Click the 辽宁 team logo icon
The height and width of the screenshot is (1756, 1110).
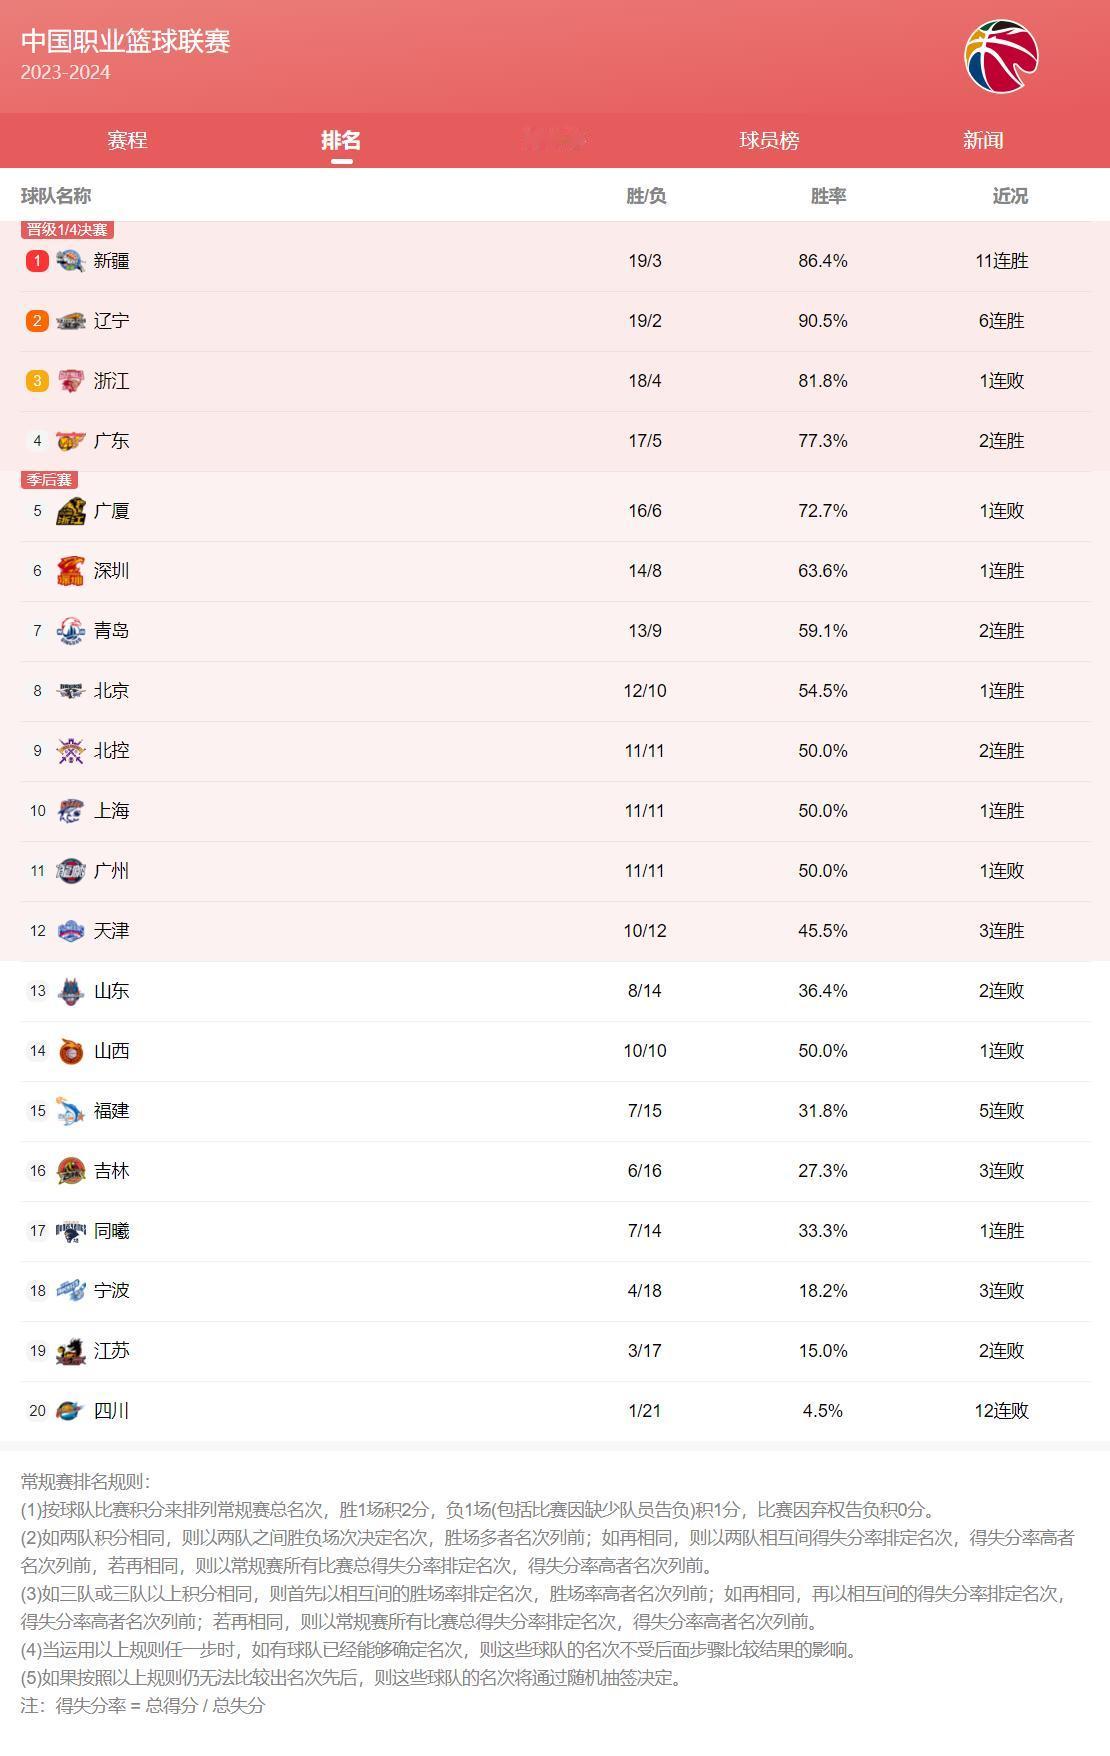(70, 321)
